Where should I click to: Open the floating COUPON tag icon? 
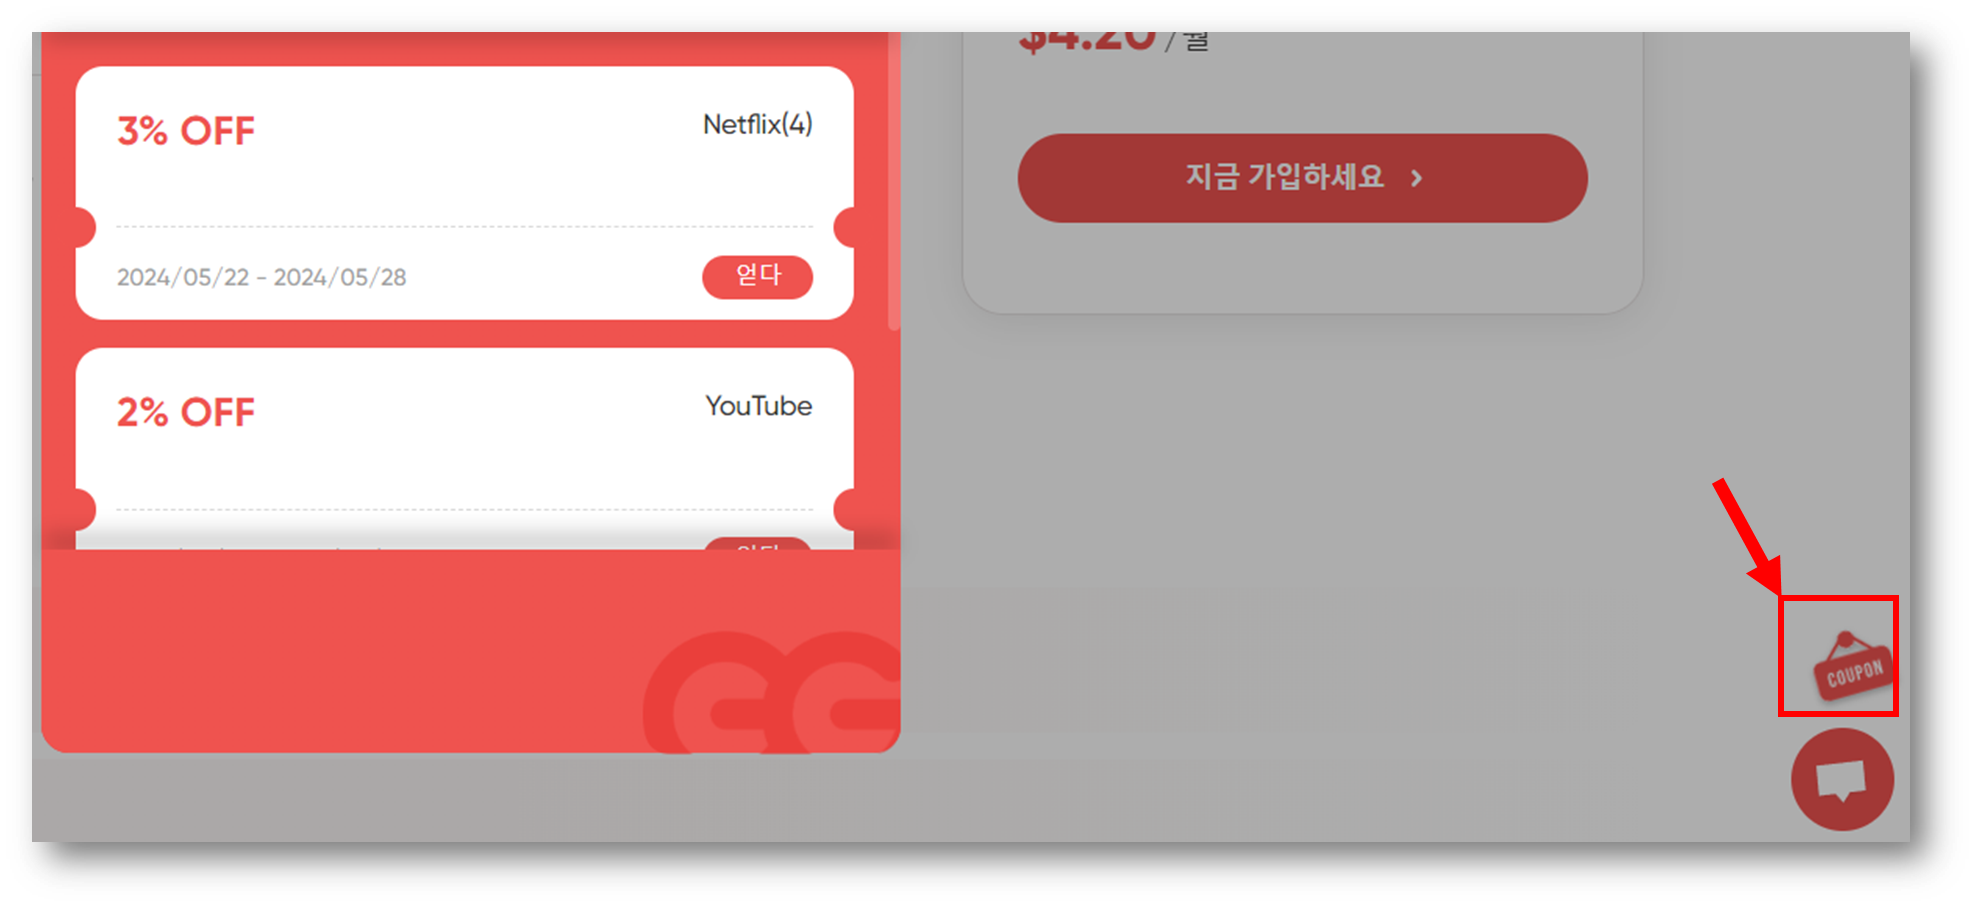pyautogui.click(x=1853, y=667)
